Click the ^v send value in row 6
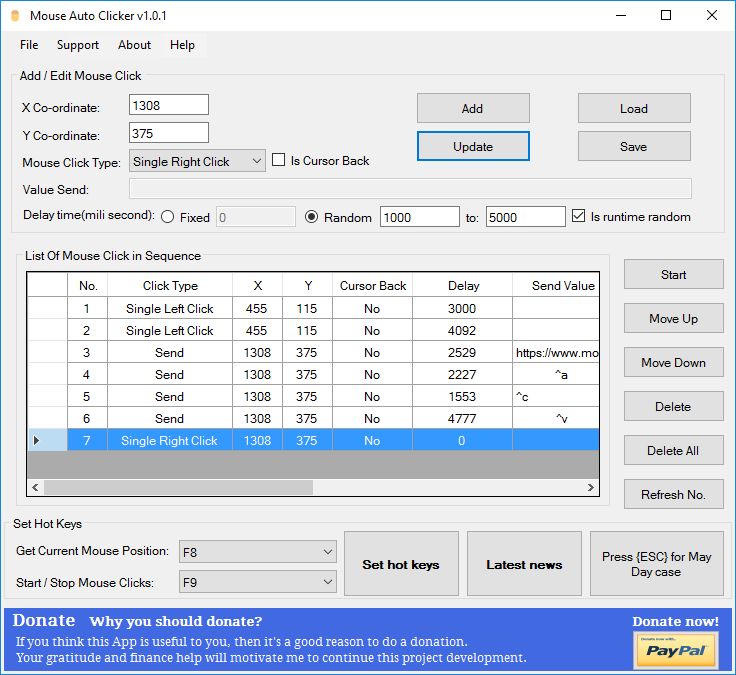This screenshot has height=675, width=736. (x=556, y=418)
